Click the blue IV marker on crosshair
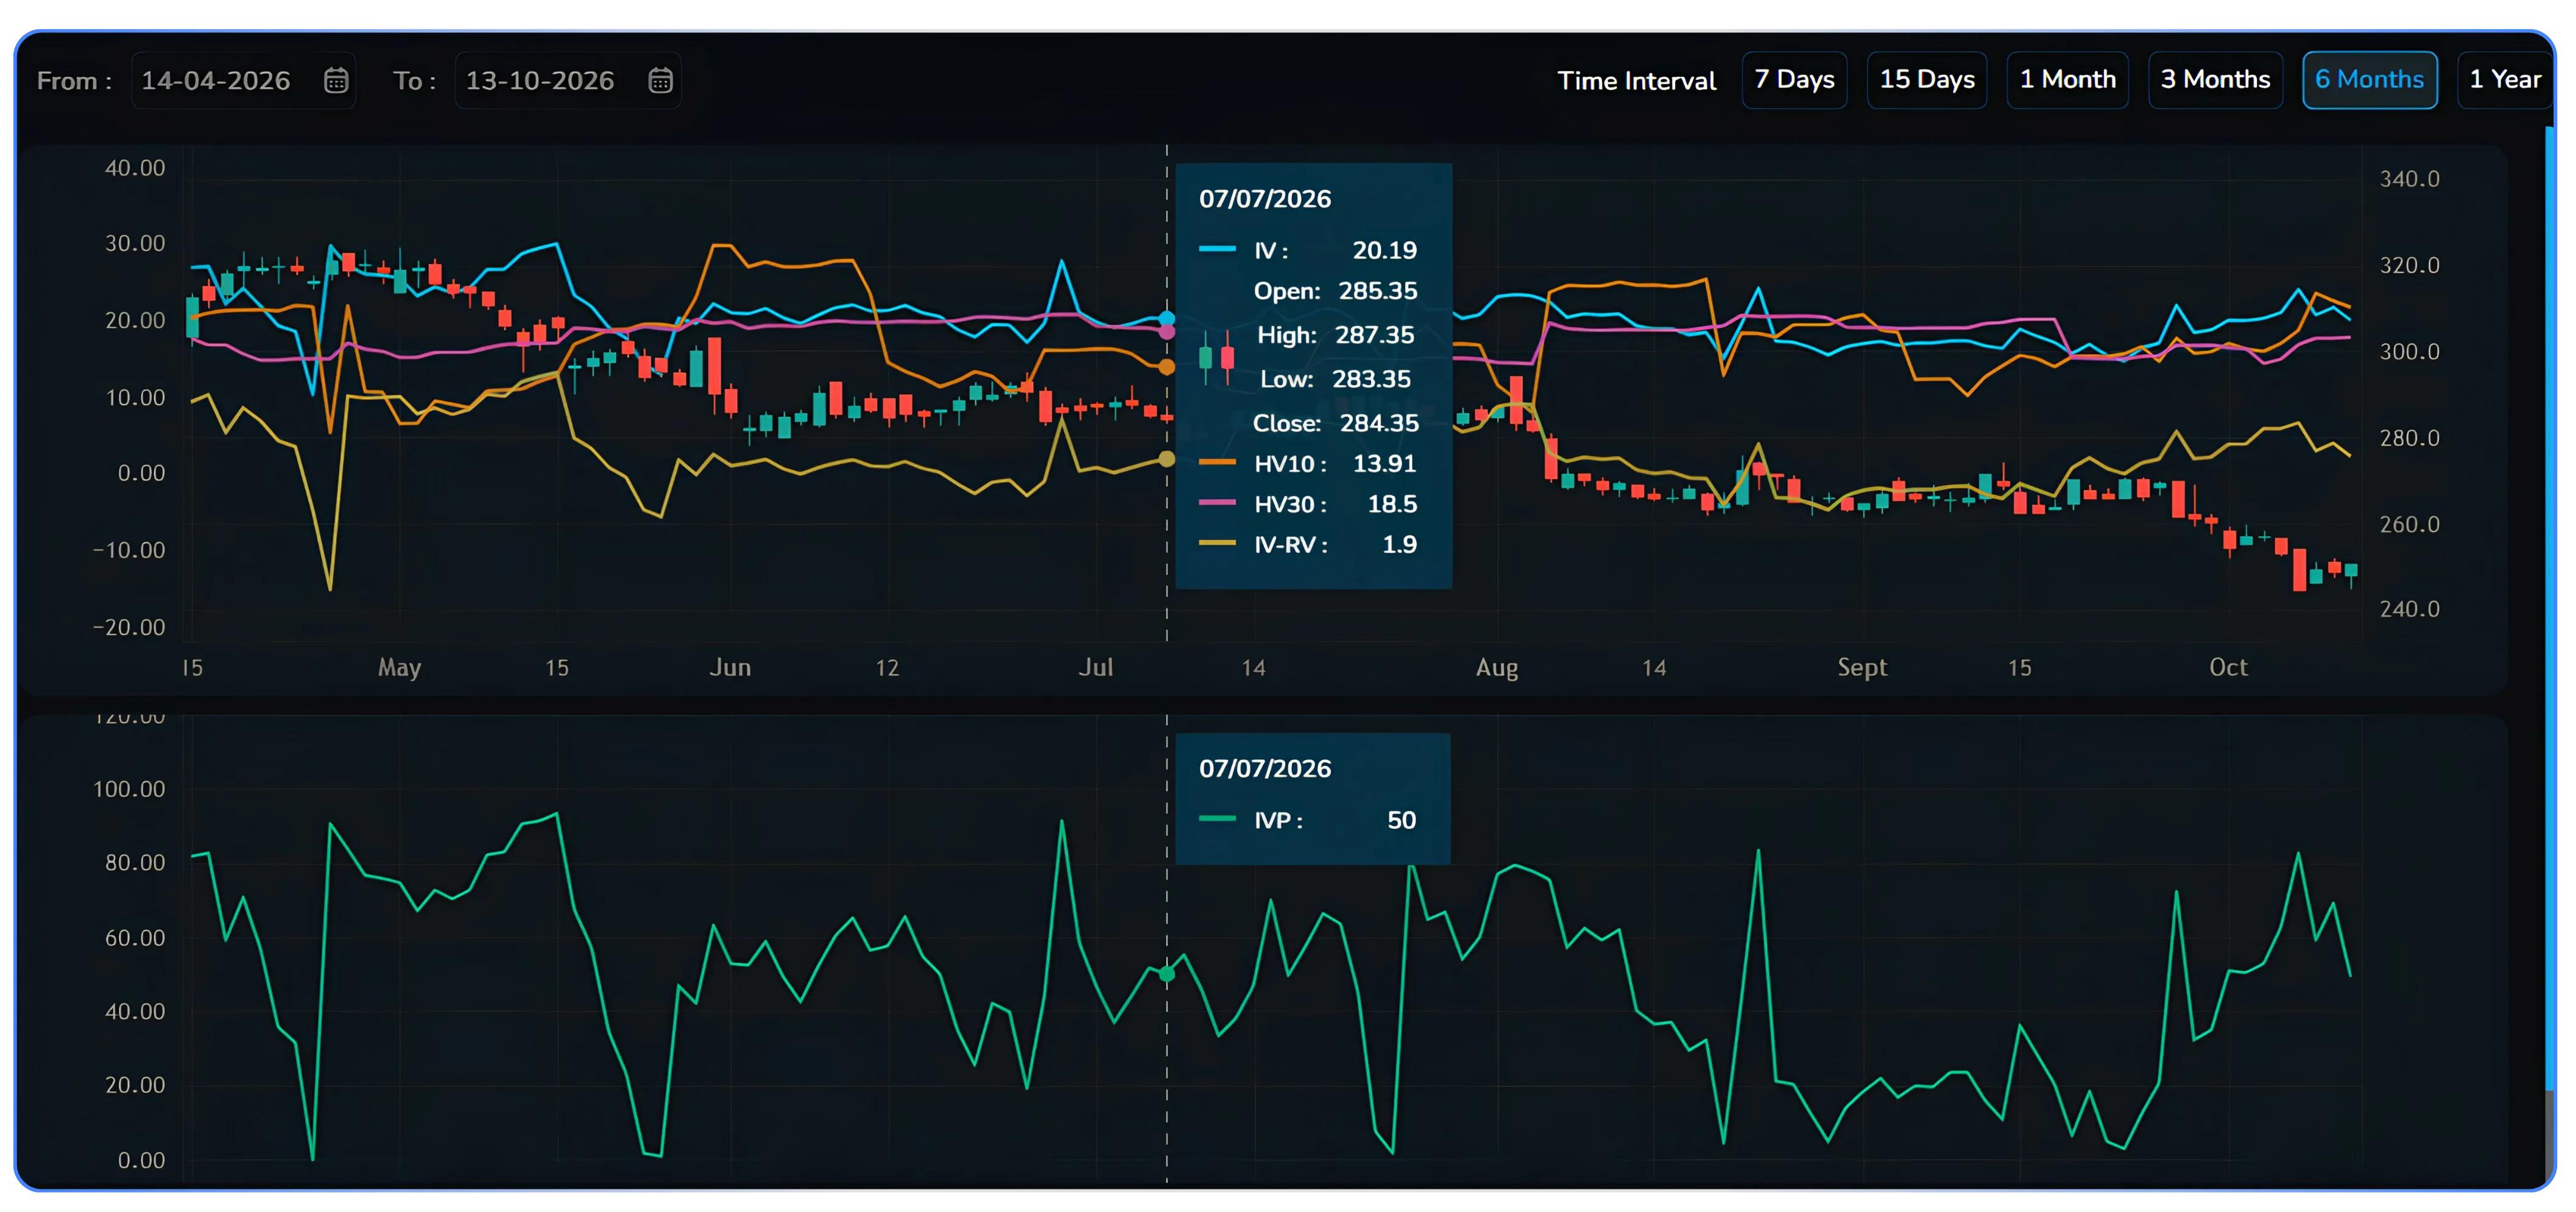 (x=1166, y=319)
